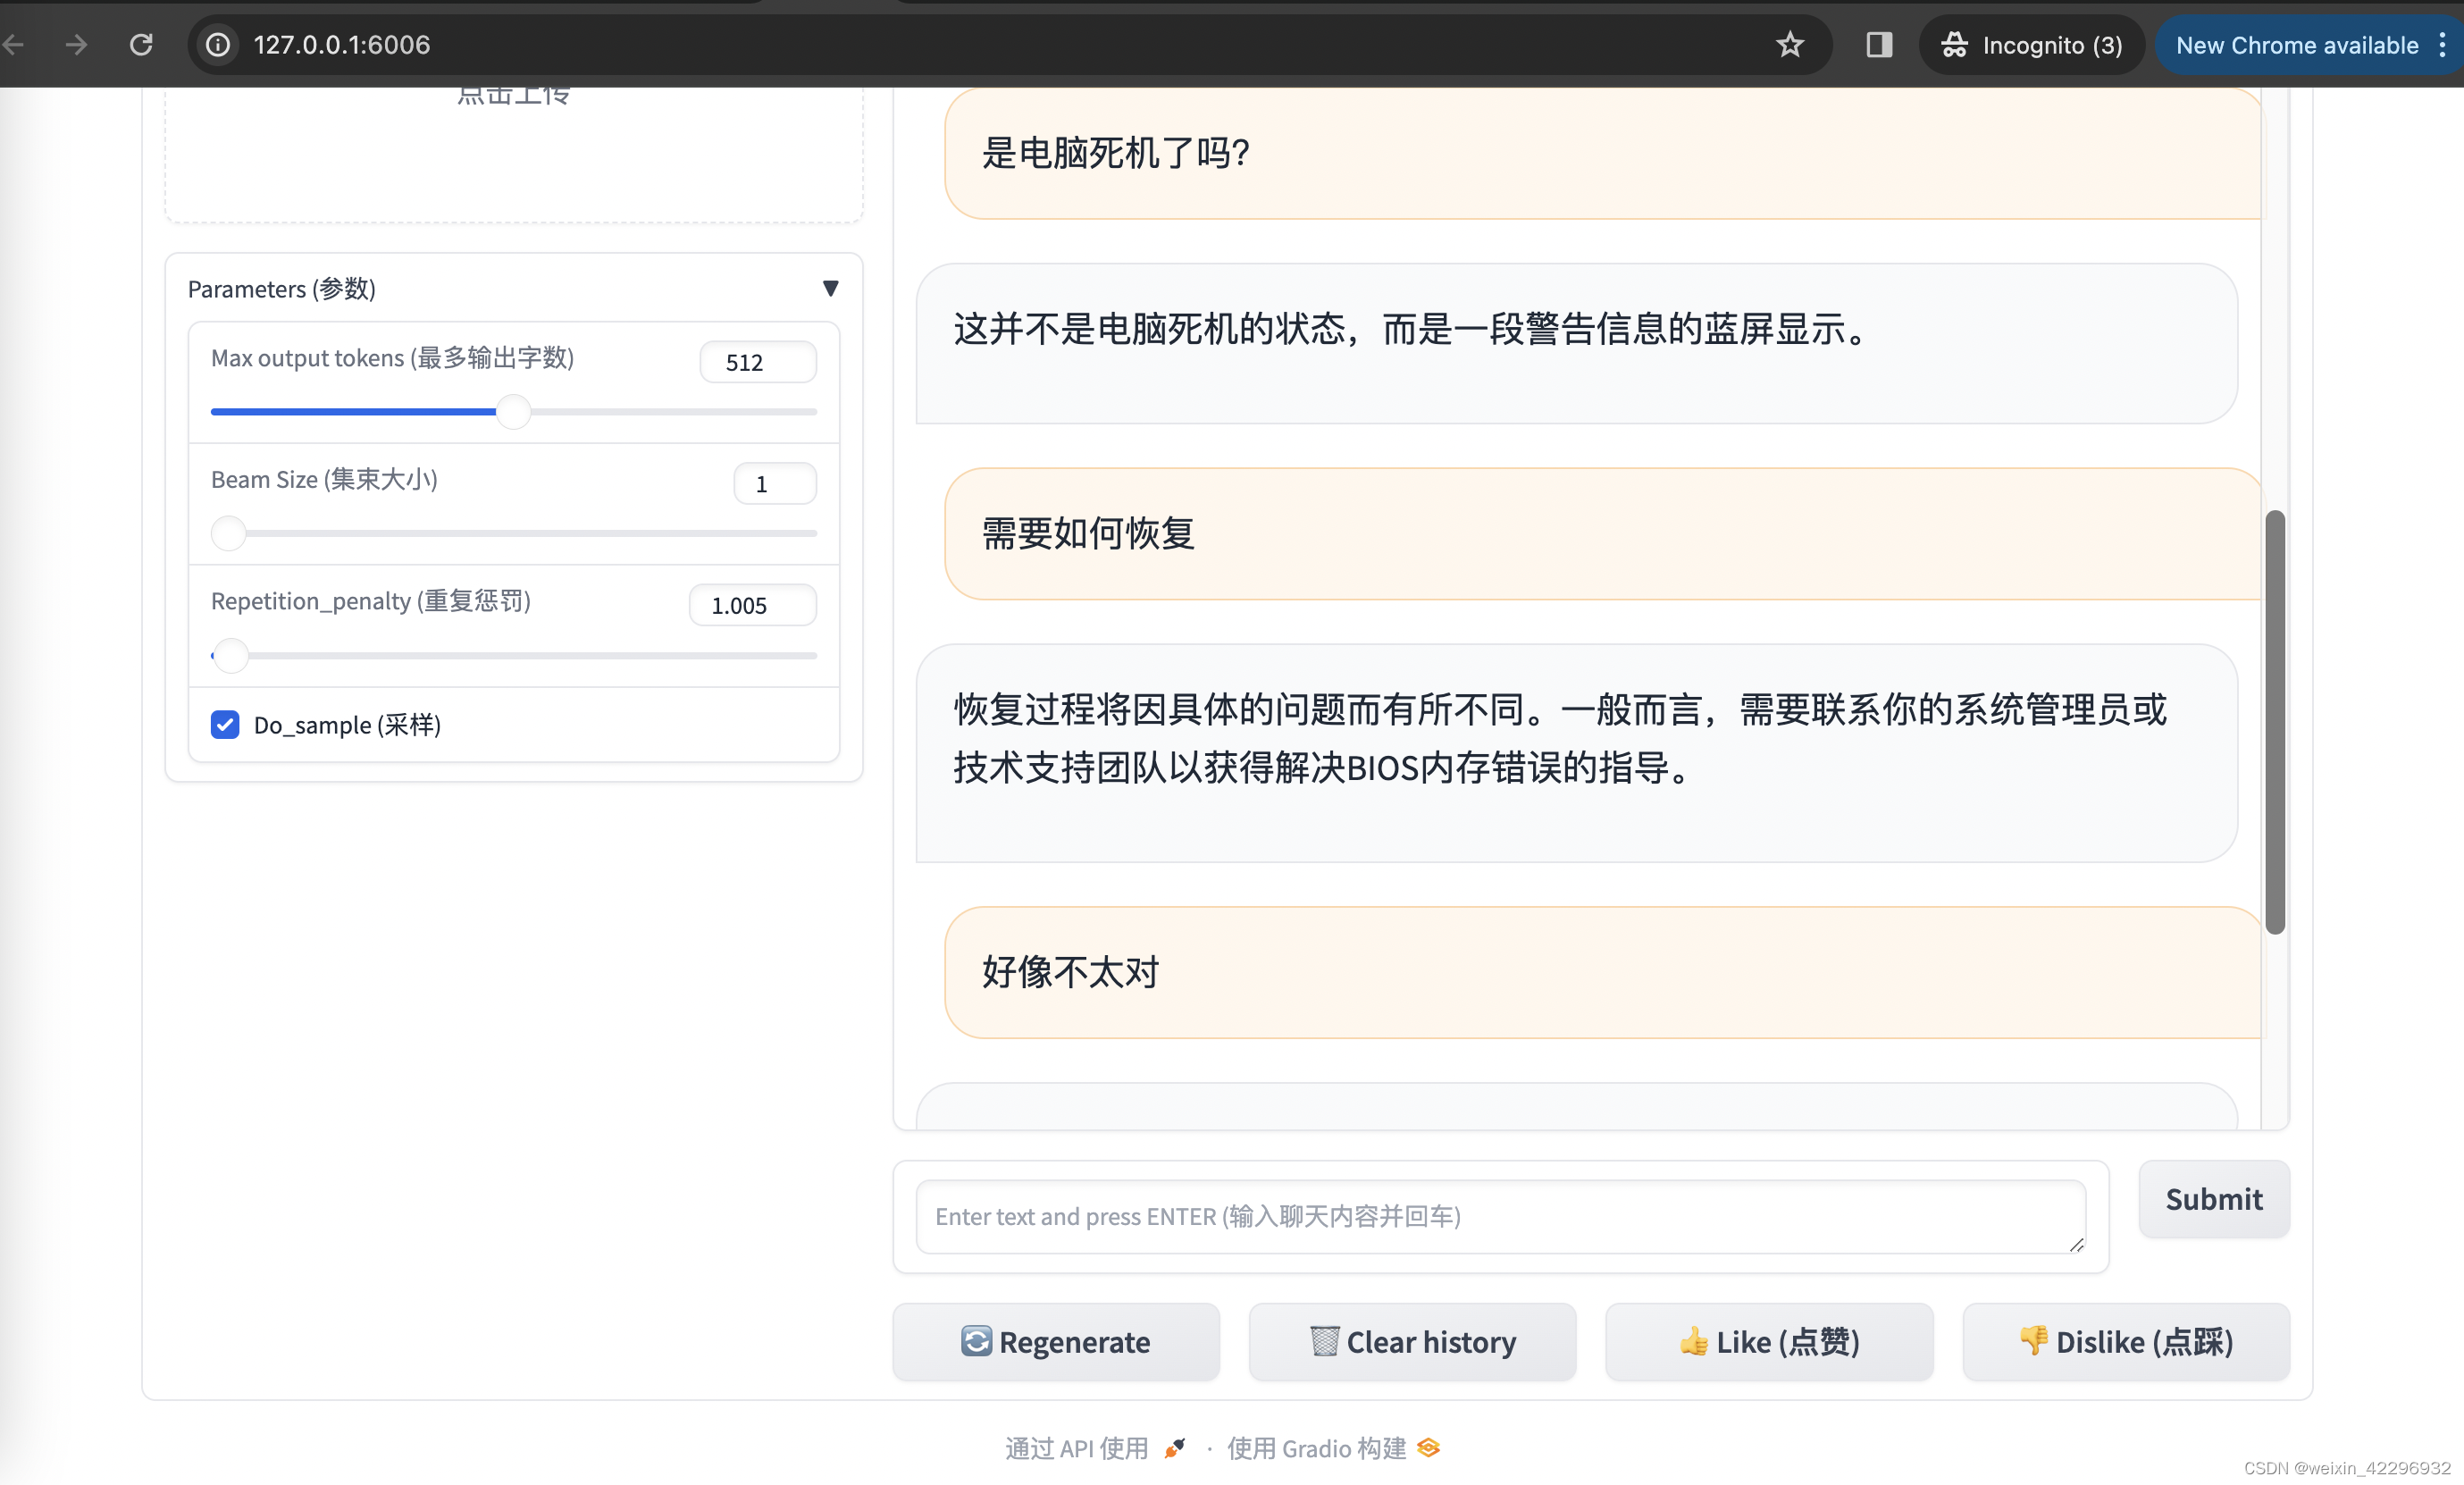Open the browser side panel icon

(x=1879, y=45)
